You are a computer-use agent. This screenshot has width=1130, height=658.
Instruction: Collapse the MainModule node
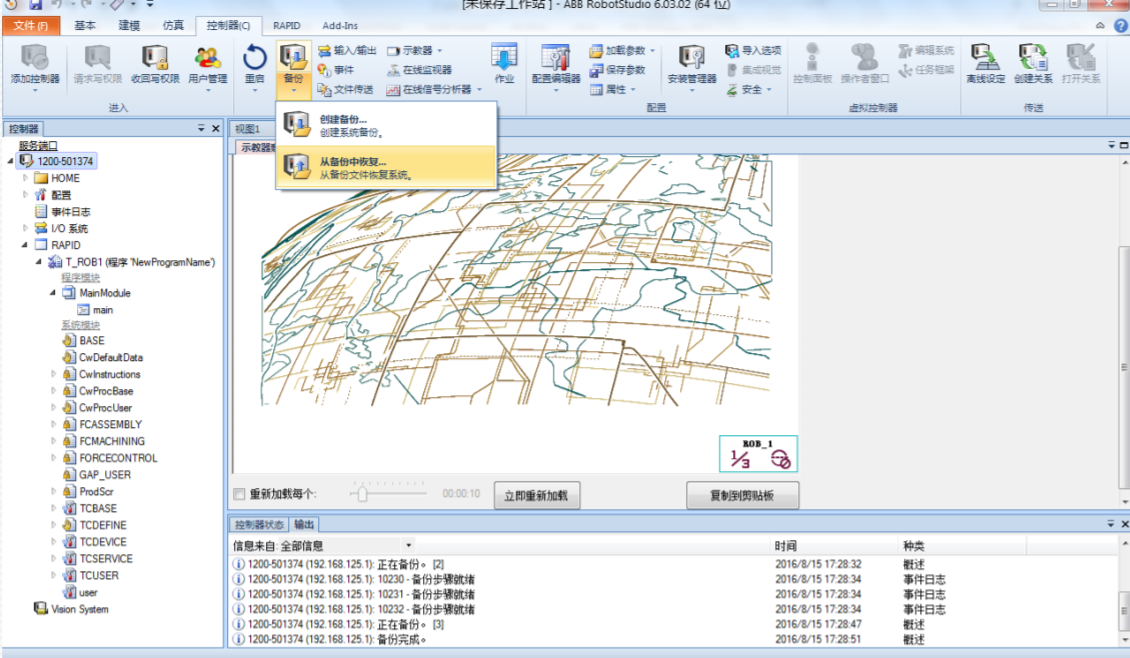coord(53,293)
